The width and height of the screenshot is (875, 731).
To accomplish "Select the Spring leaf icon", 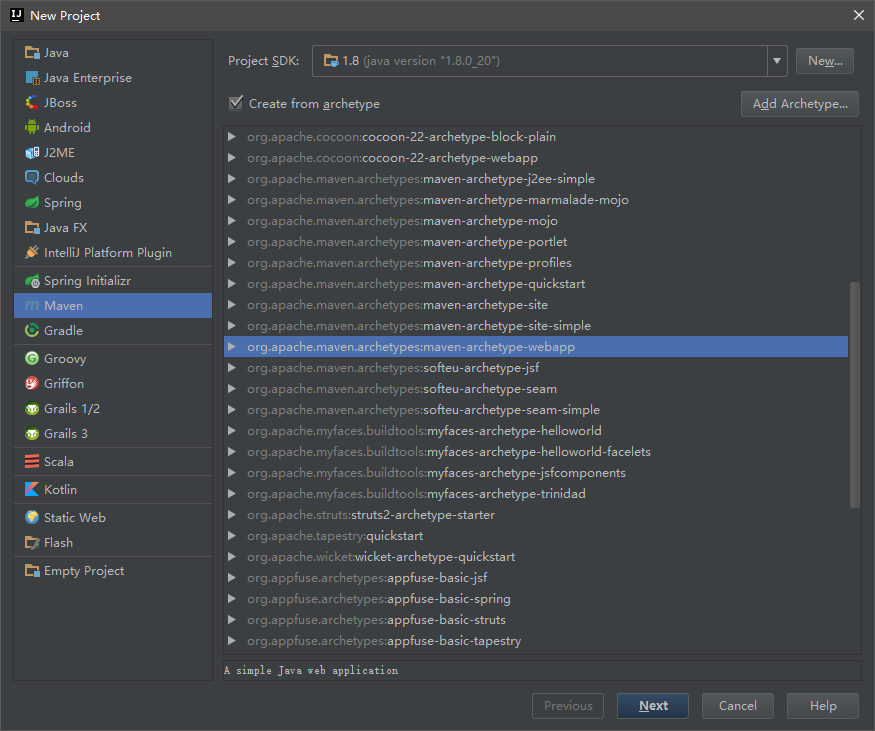I will click(32, 203).
